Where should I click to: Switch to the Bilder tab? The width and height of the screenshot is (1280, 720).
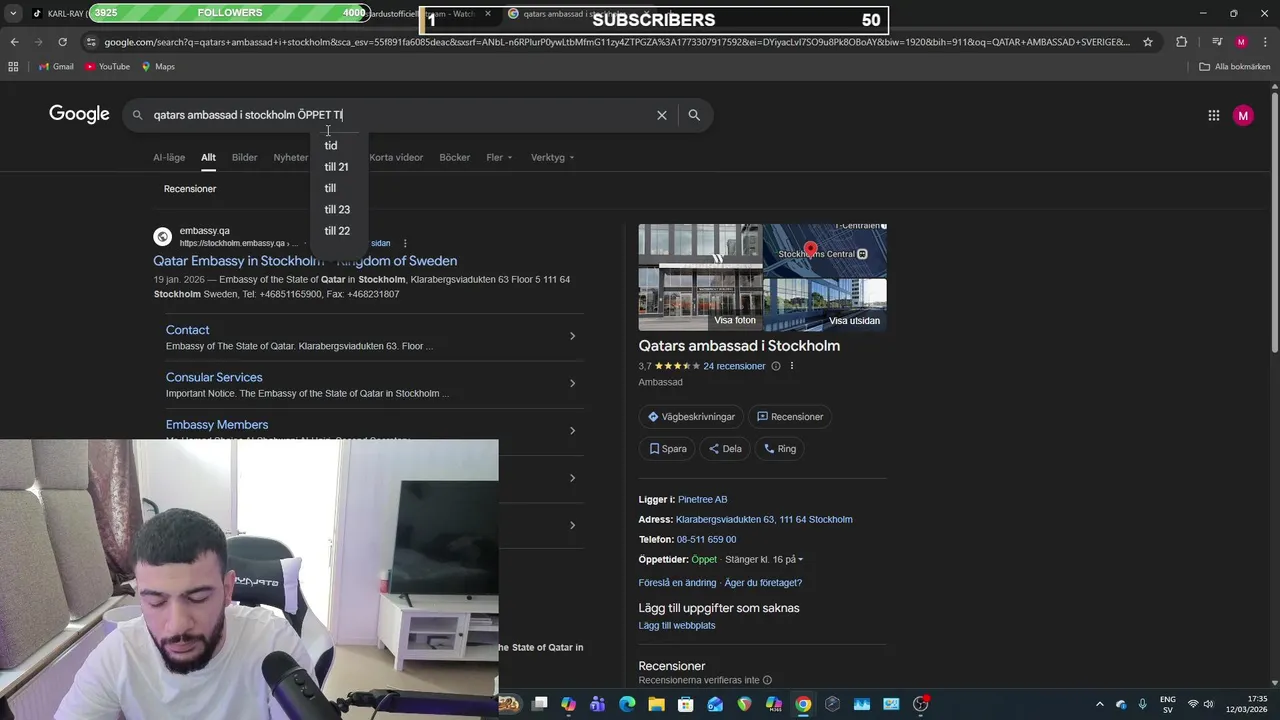pyautogui.click(x=244, y=157)
